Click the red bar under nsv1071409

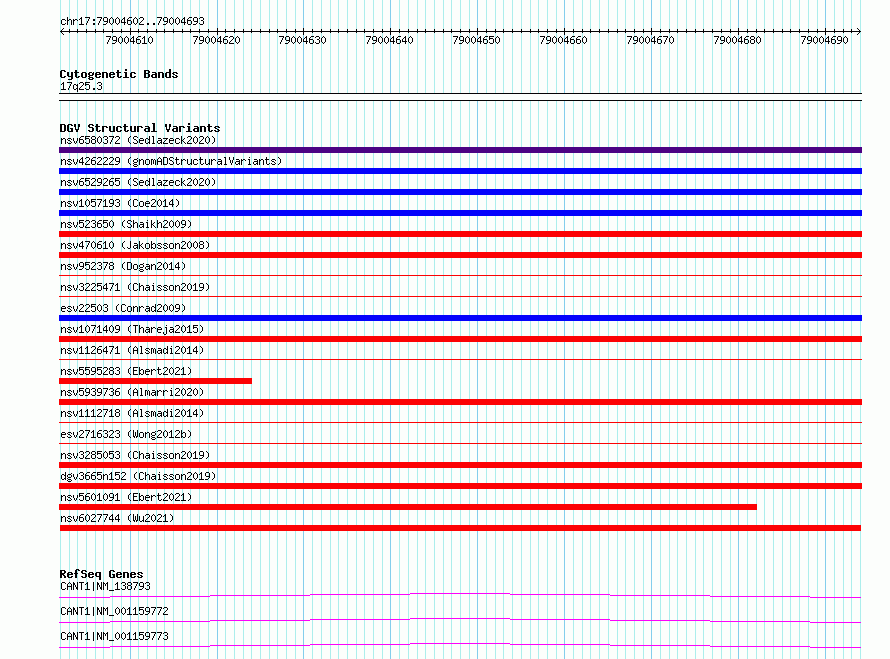click(460, 339)
